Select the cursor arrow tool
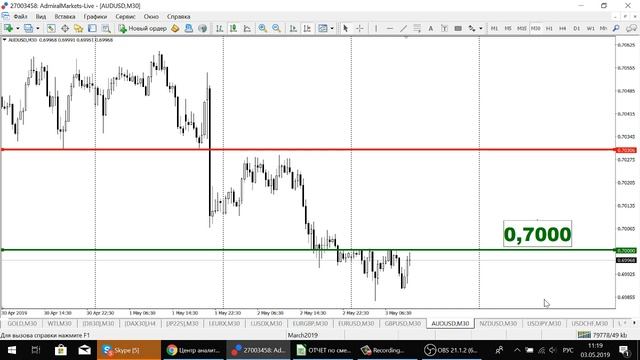The width and height of the screenshot is (640, 360). (346, 28)
